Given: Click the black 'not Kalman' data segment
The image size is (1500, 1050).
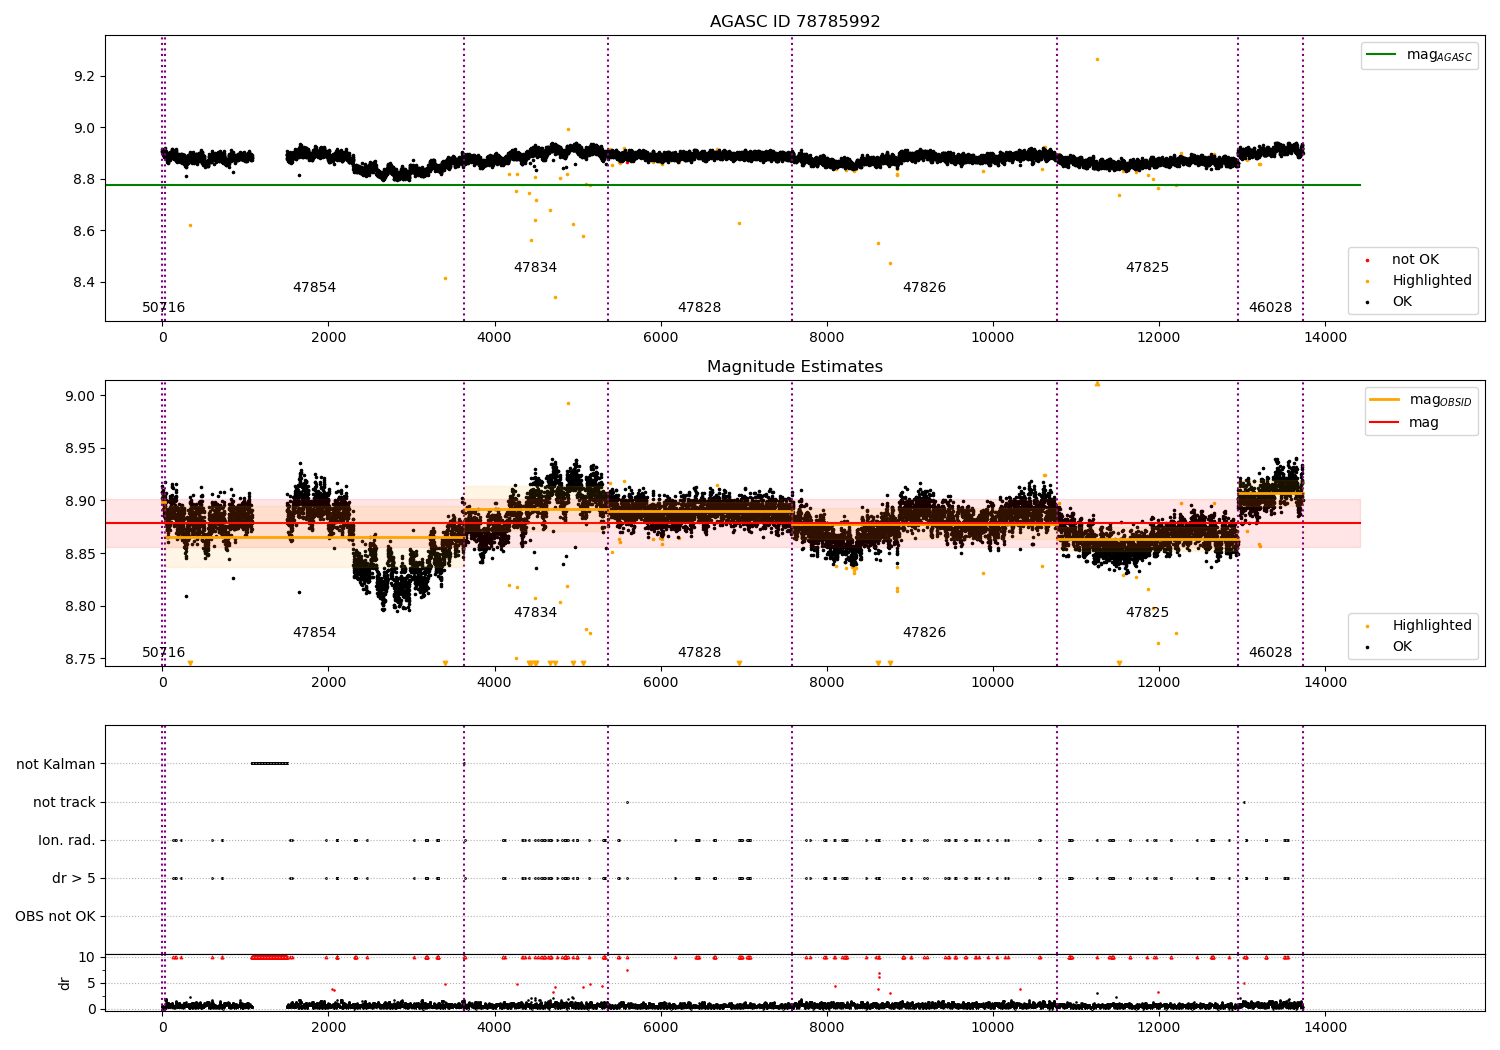Looking at the screenshot, I should point(269,764).
